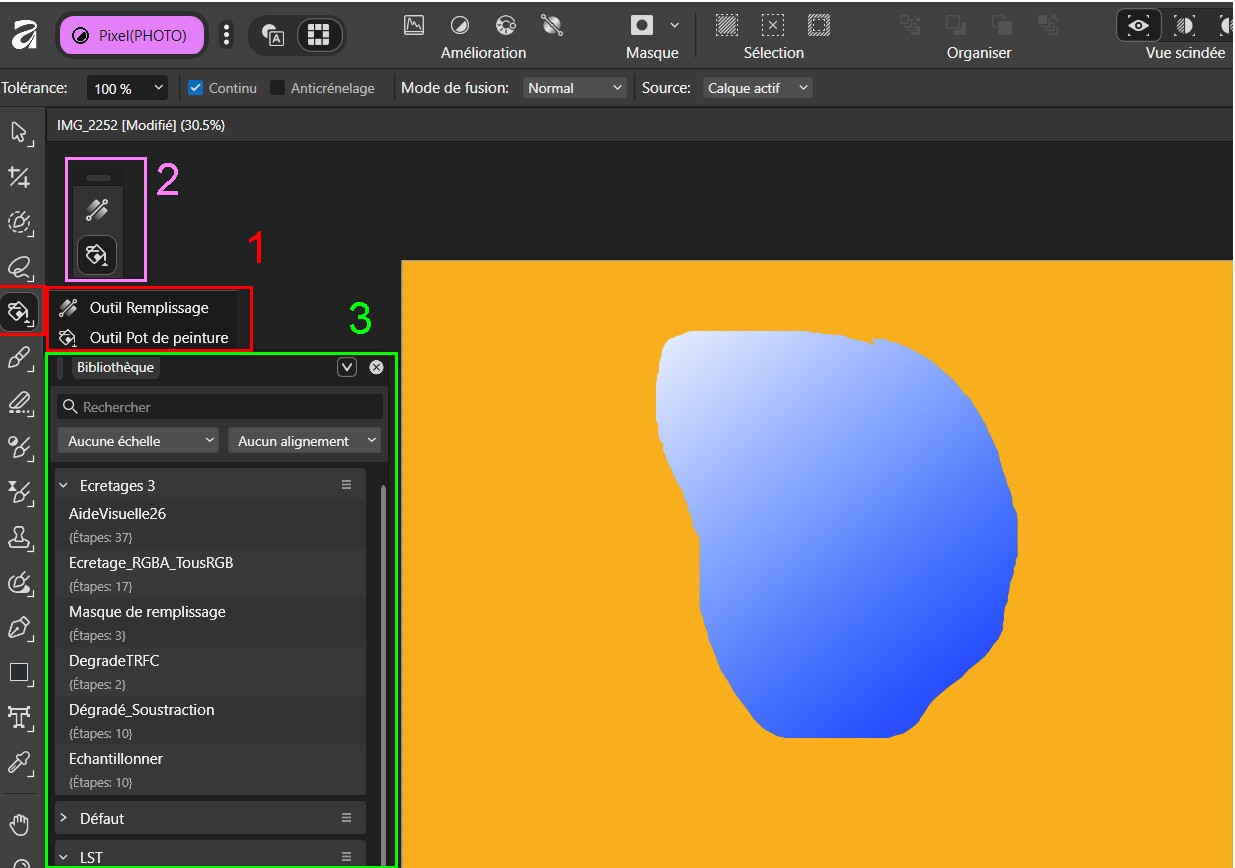
Task: Open the Source Calque actif dropdown
Action: coord(757,88)
